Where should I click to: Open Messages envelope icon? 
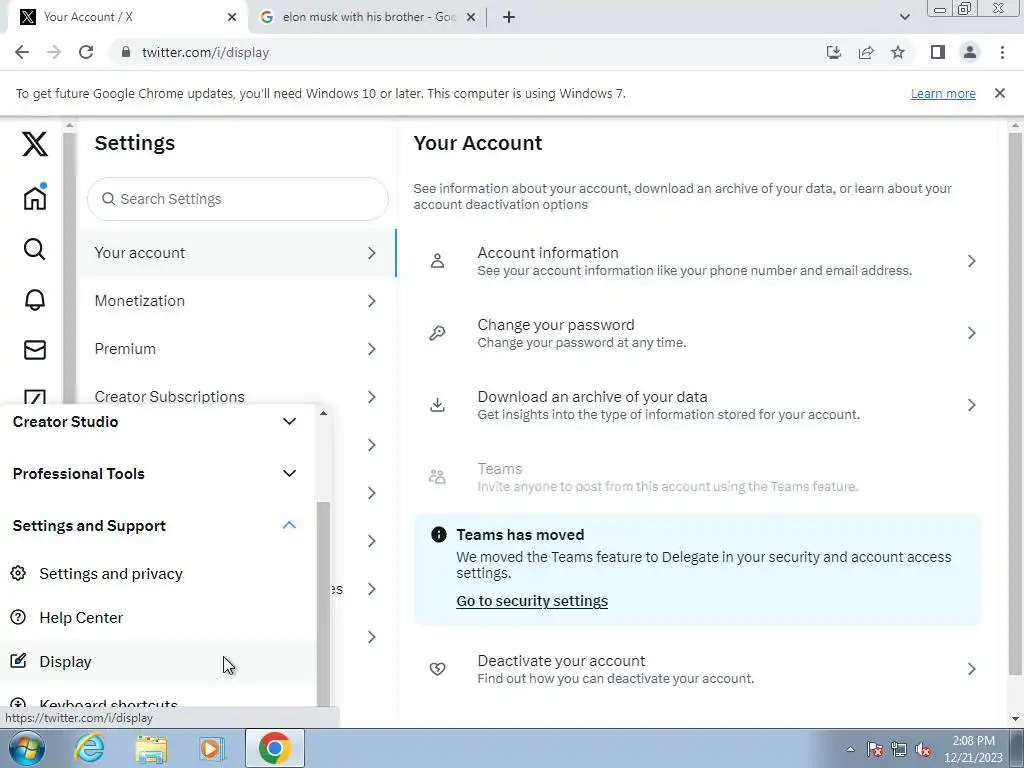coord(35,350)
